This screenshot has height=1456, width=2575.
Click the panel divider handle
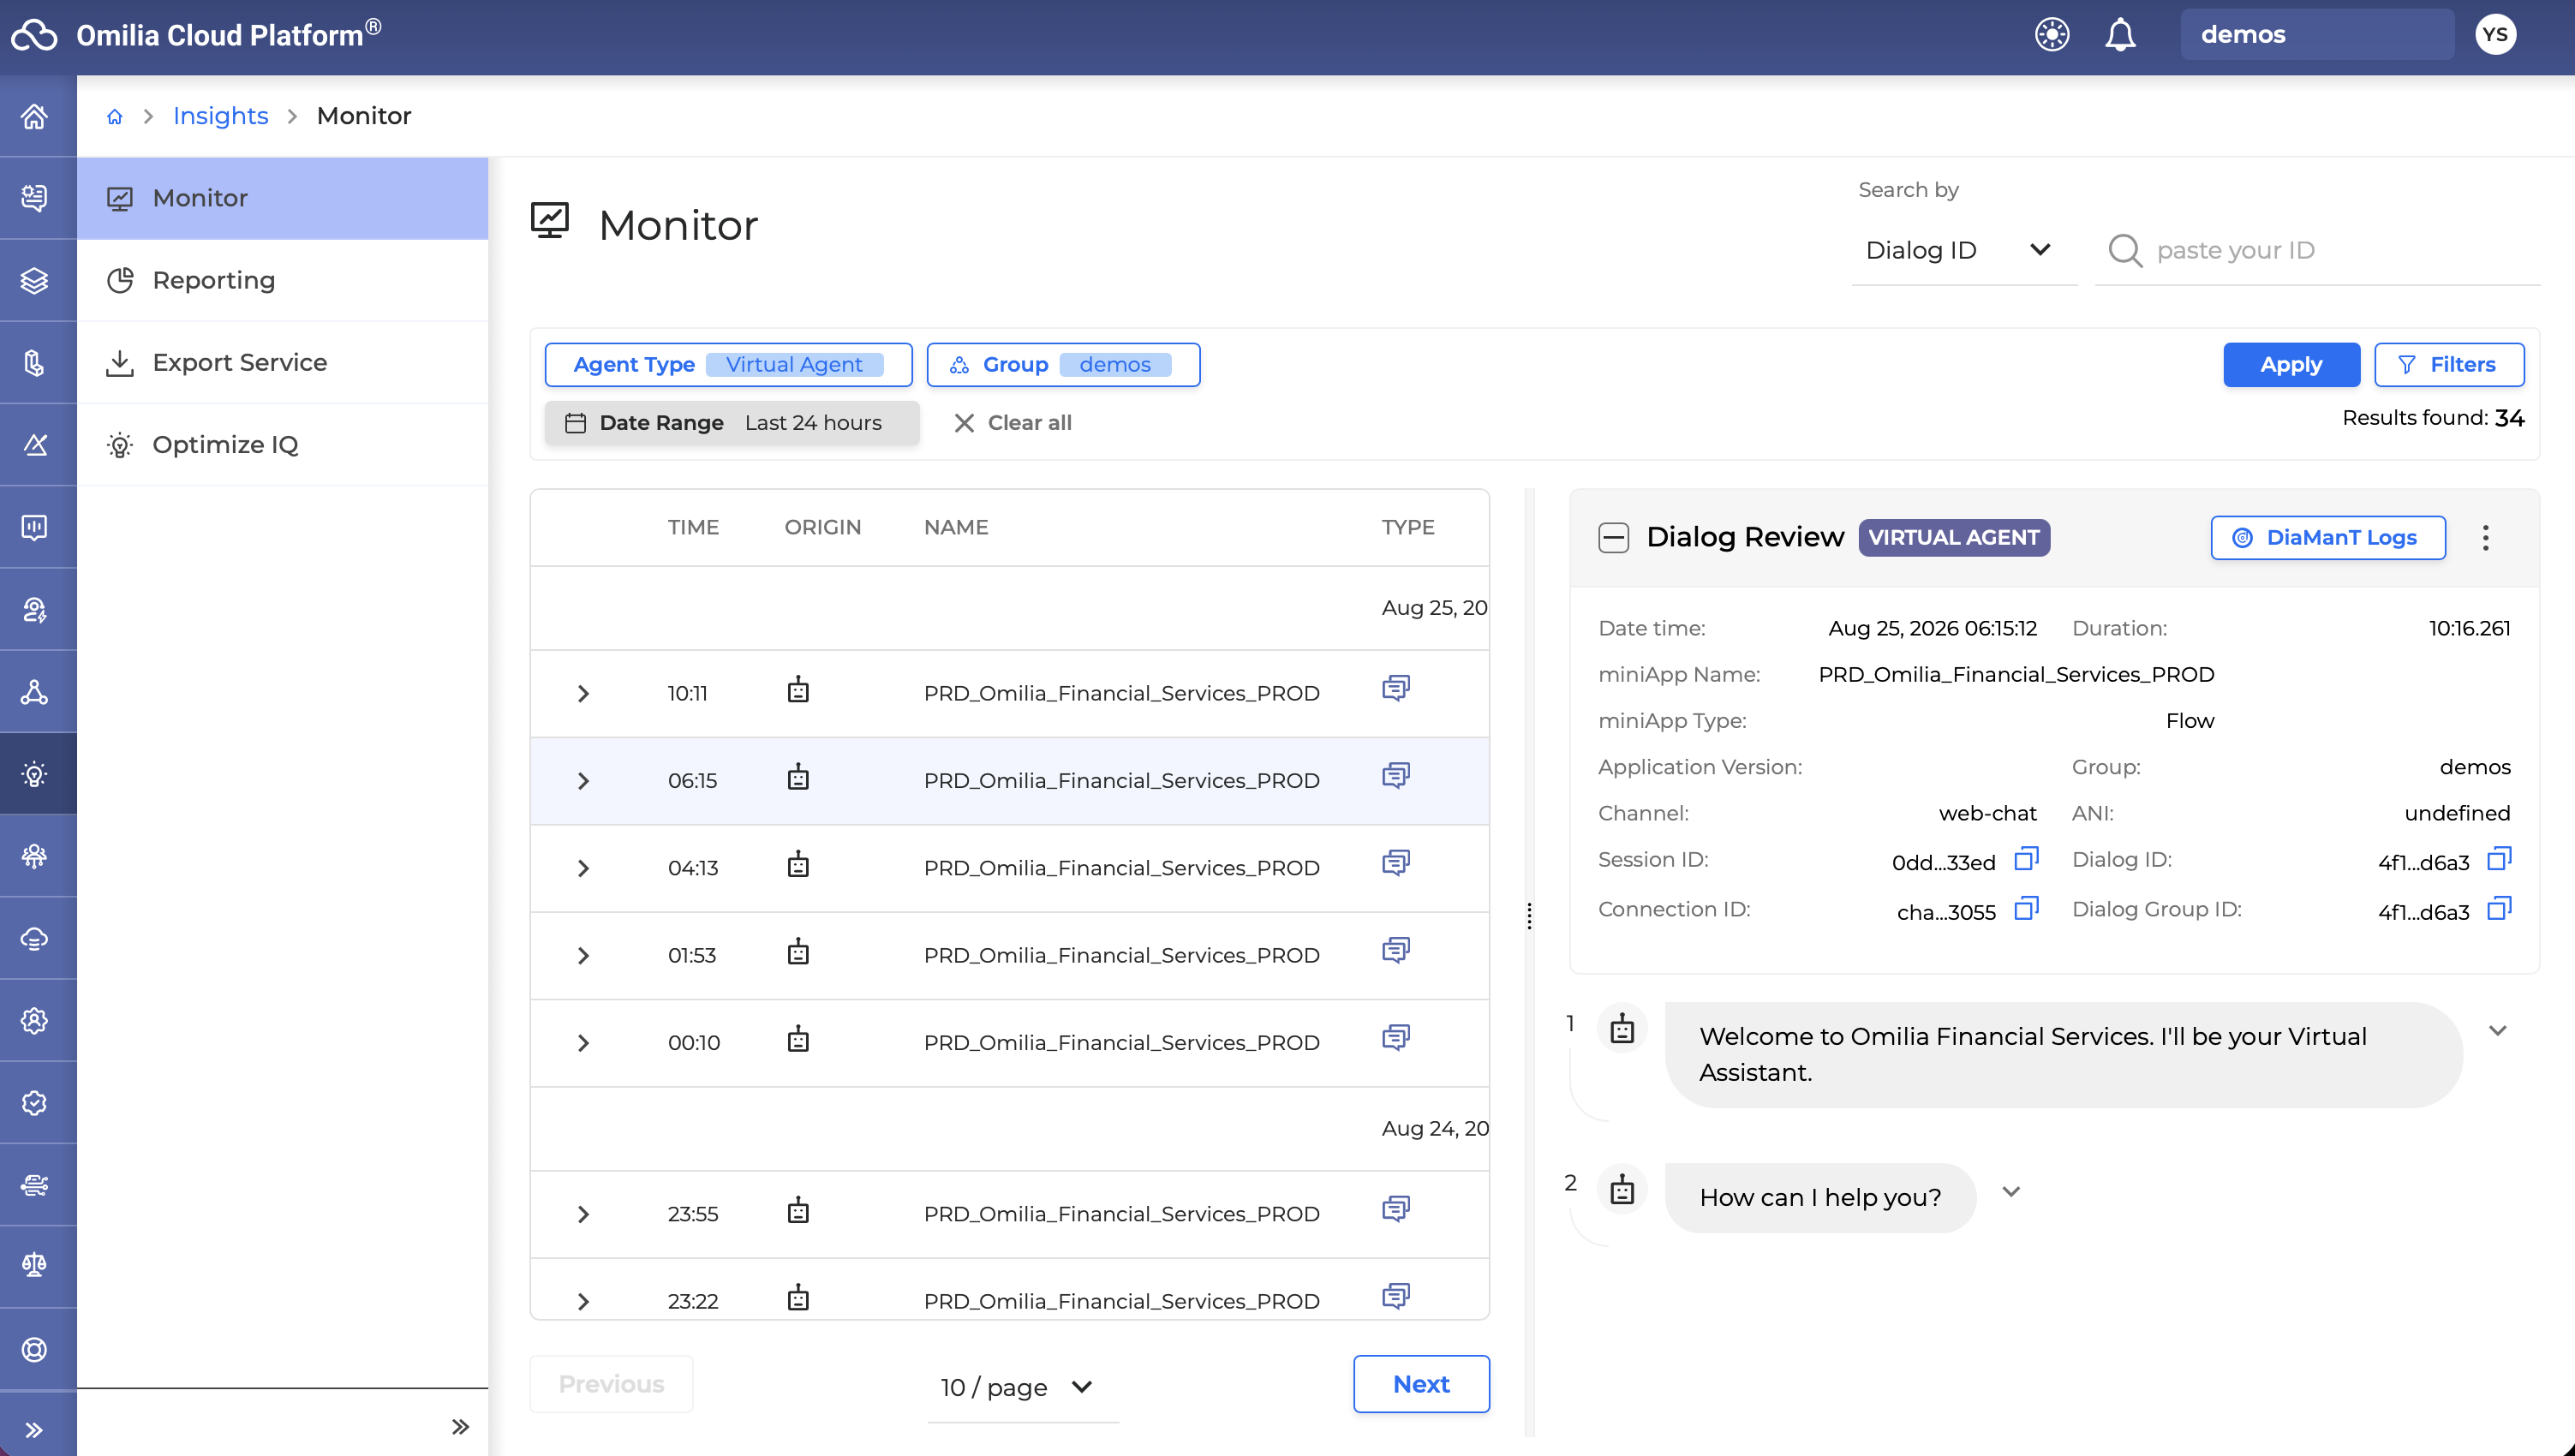point(1529,915)
